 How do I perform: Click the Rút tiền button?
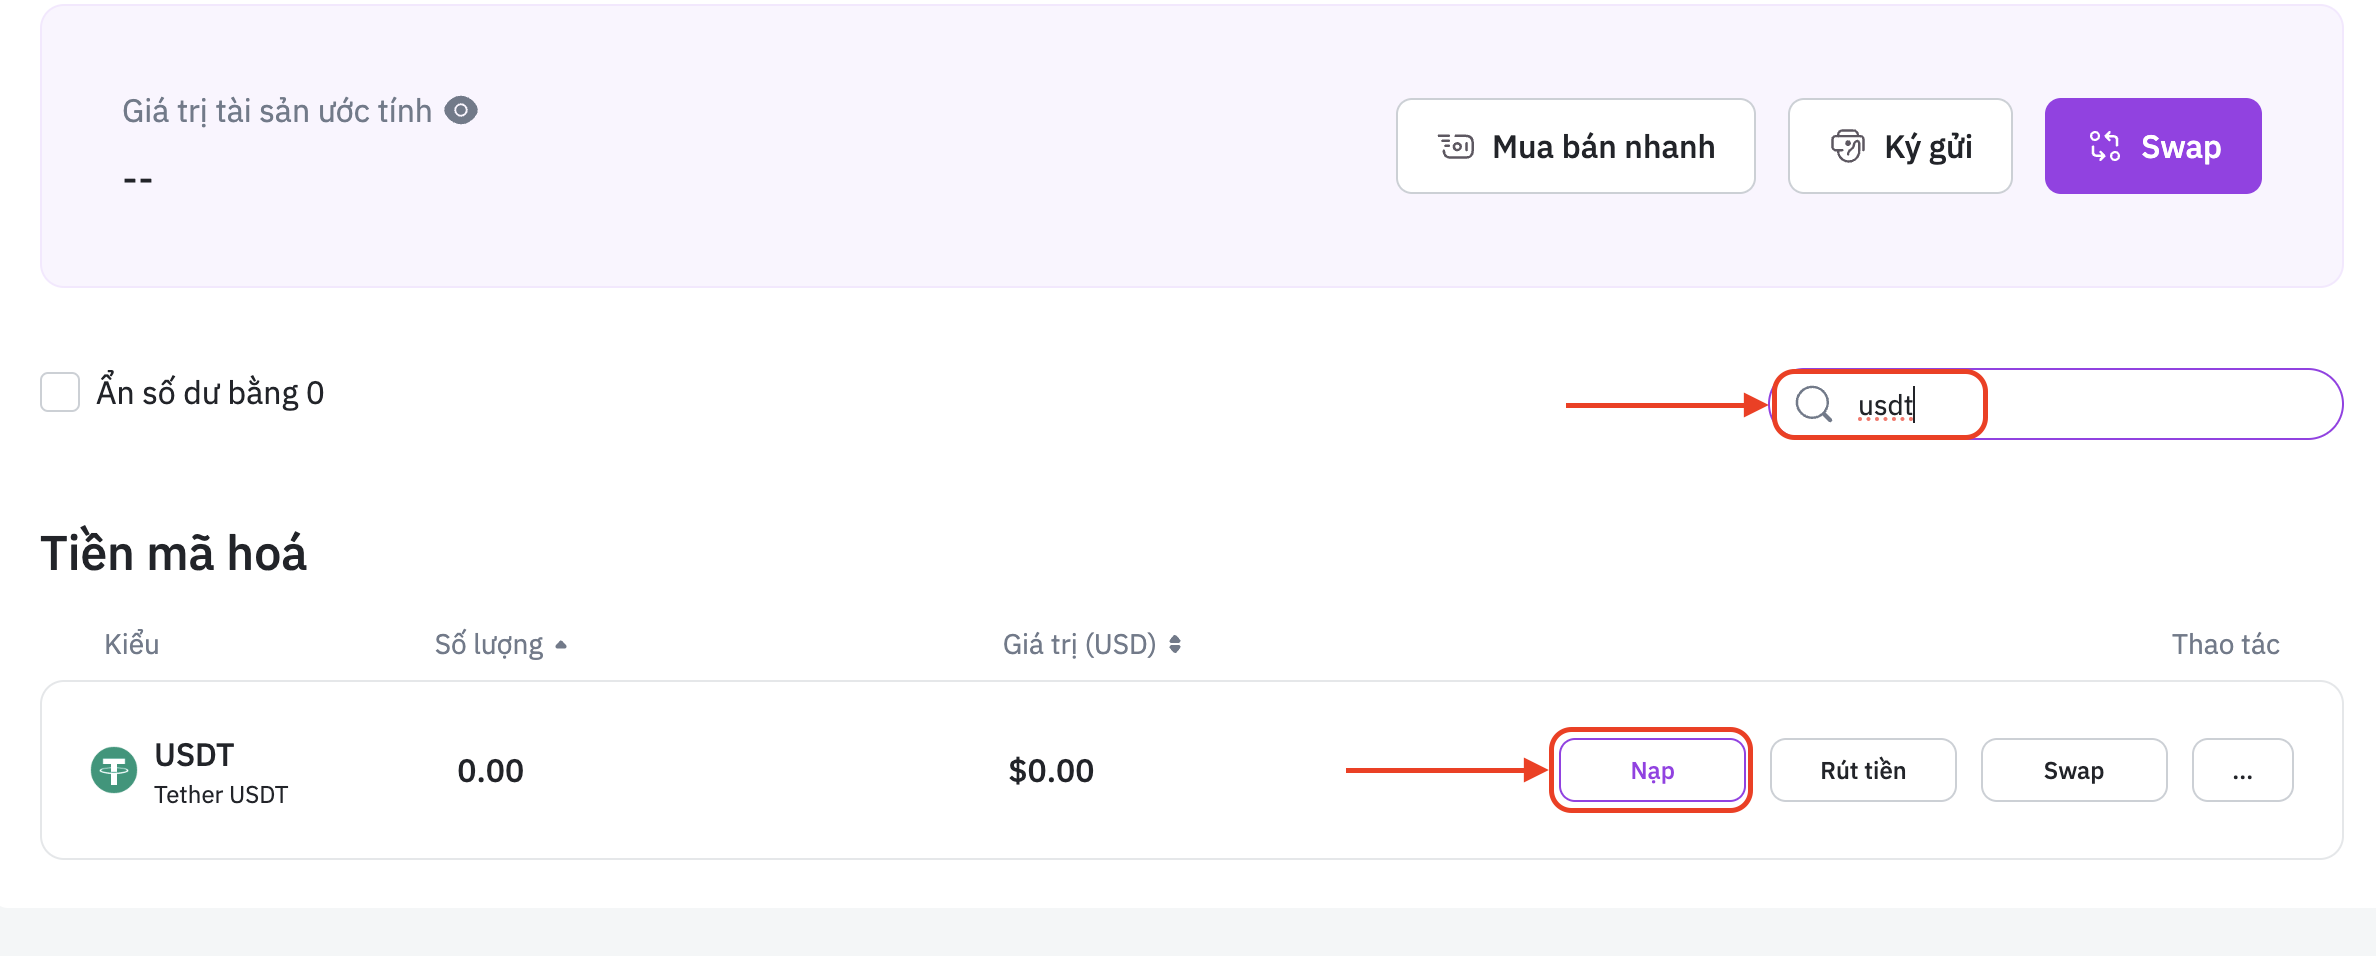point(1863,770)
